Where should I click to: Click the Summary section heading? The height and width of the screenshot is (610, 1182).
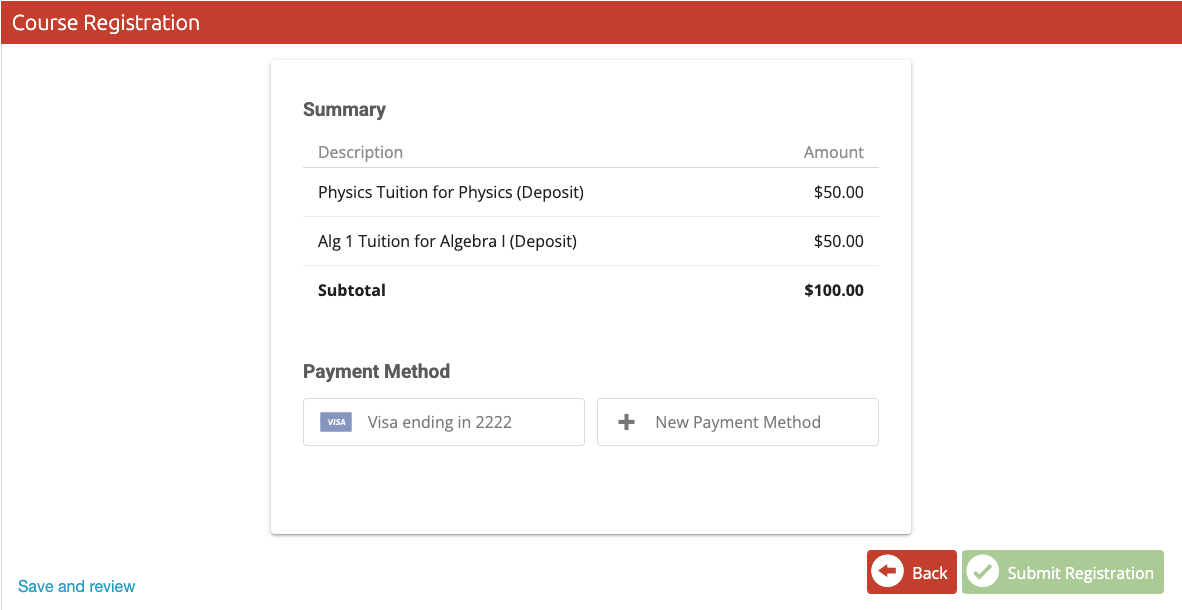(x=344, y=109)
